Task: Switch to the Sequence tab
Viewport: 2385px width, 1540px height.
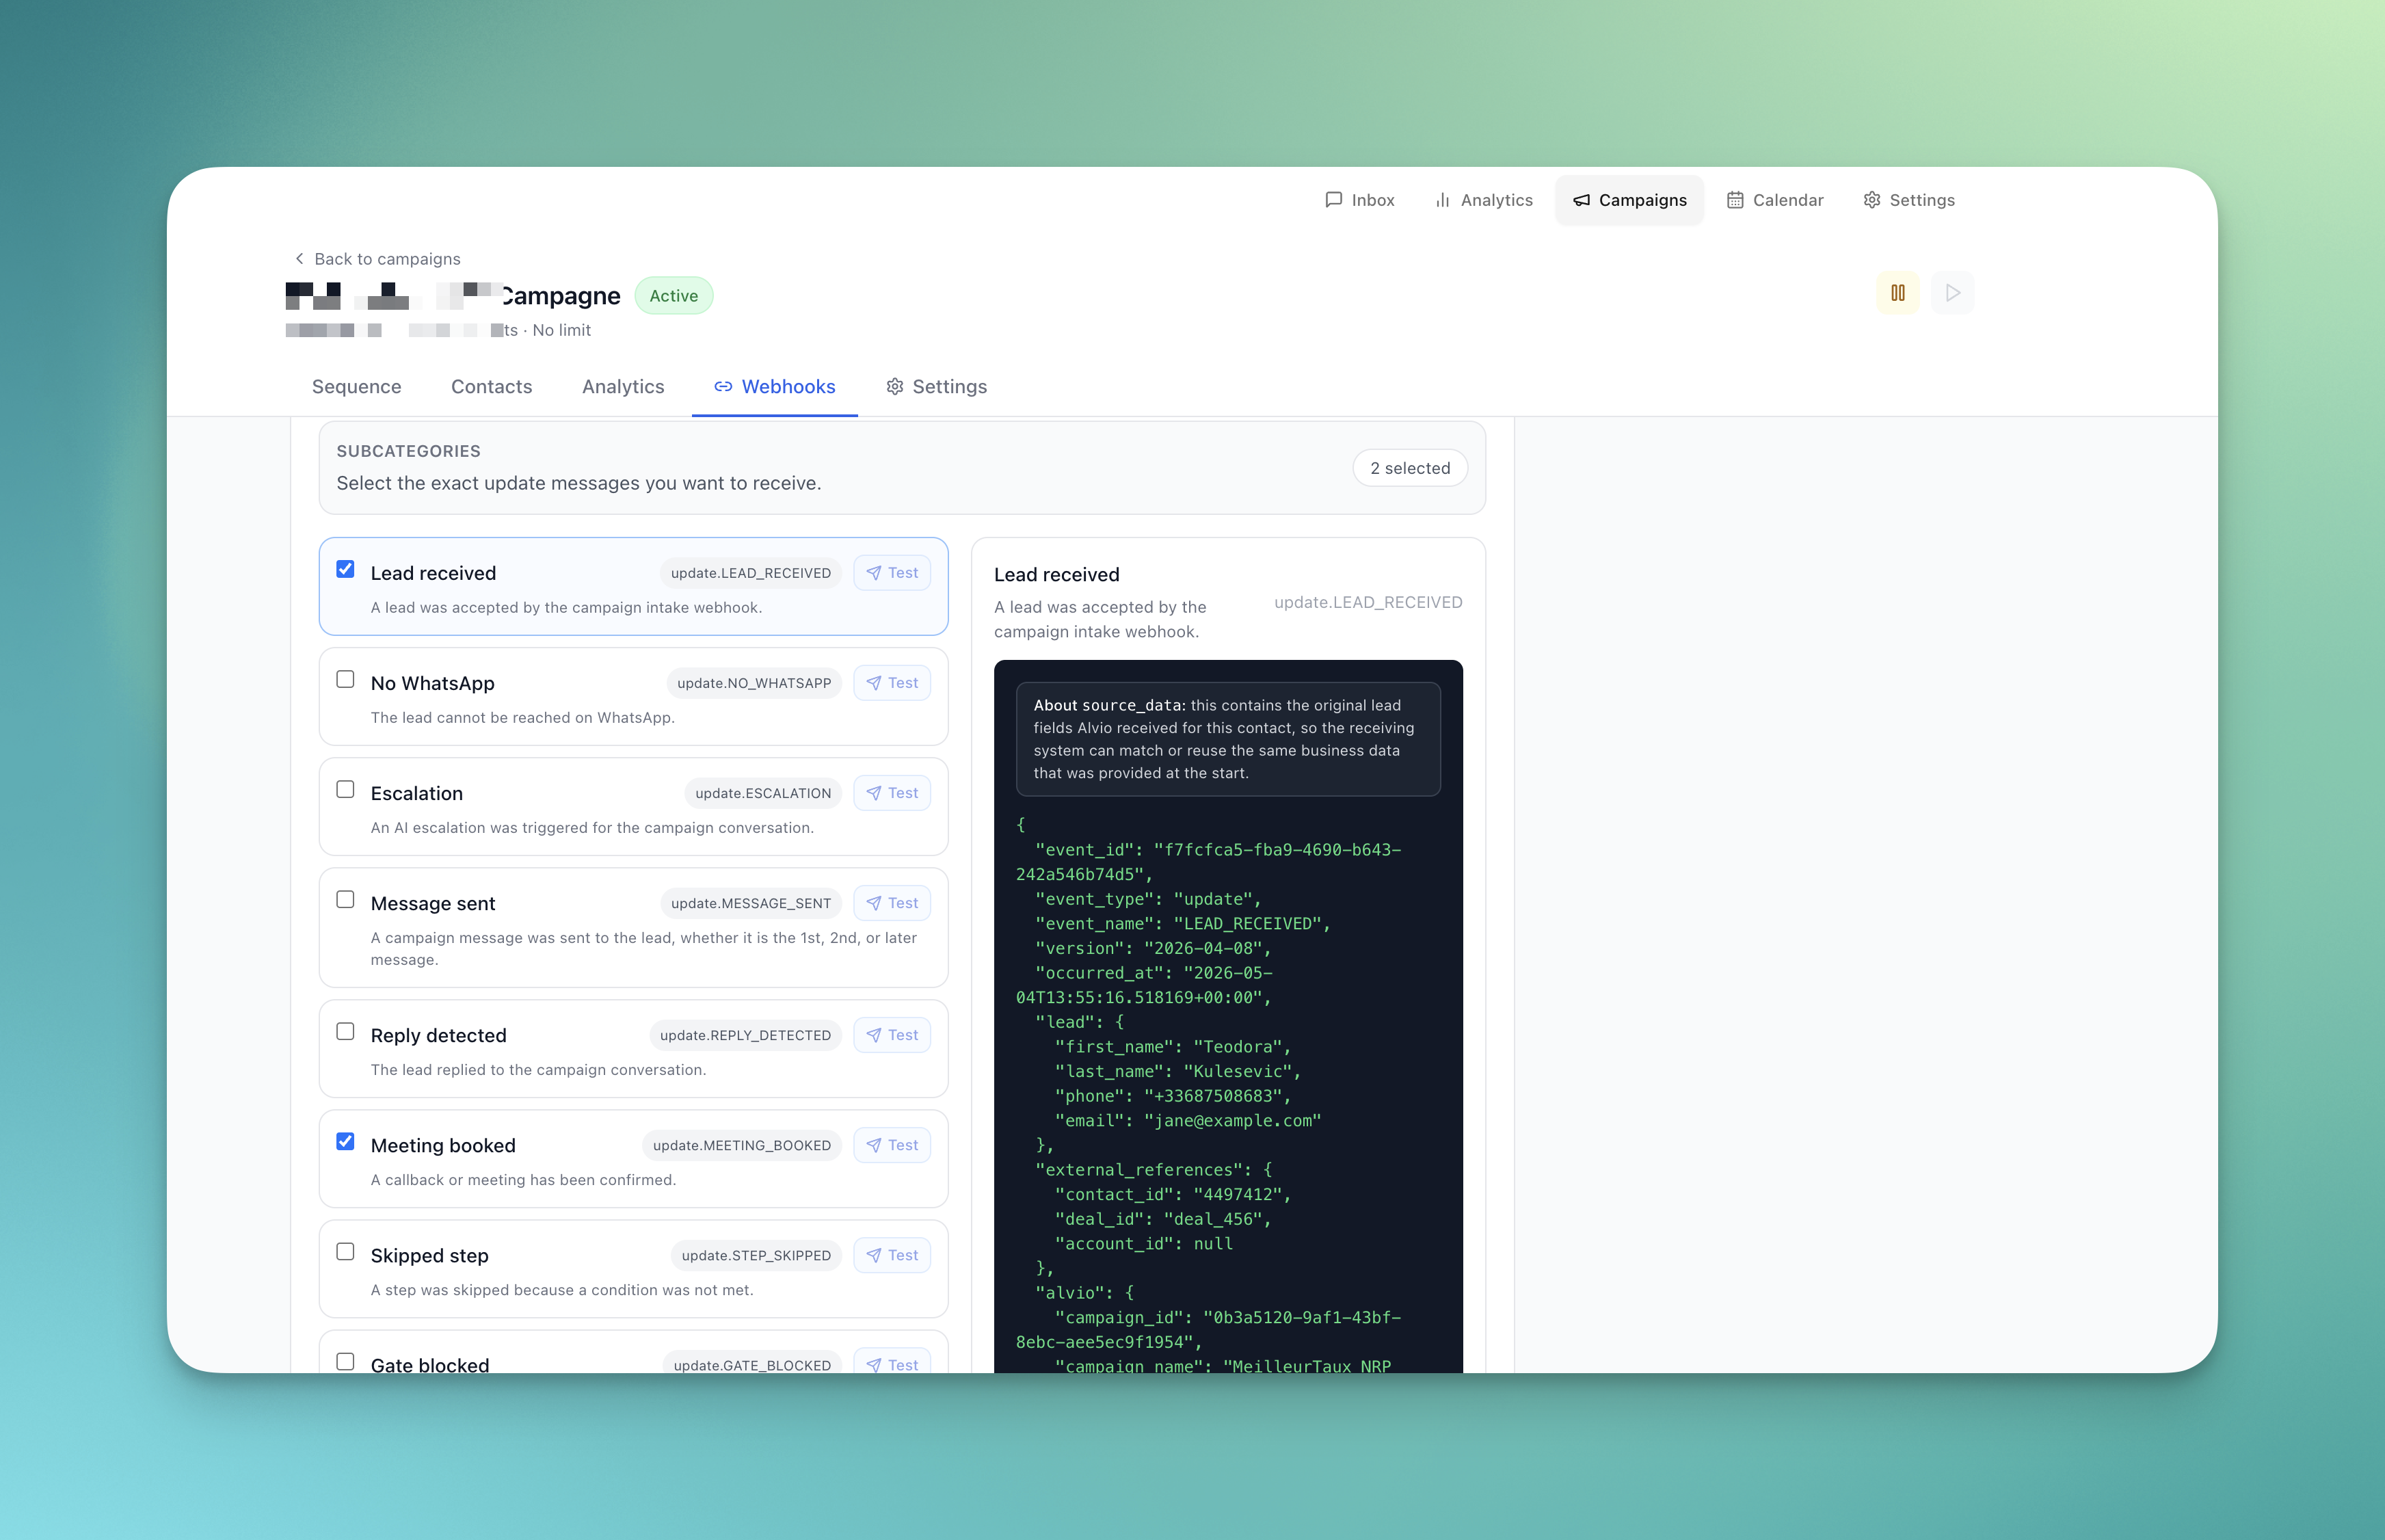Action: (356, 387)
